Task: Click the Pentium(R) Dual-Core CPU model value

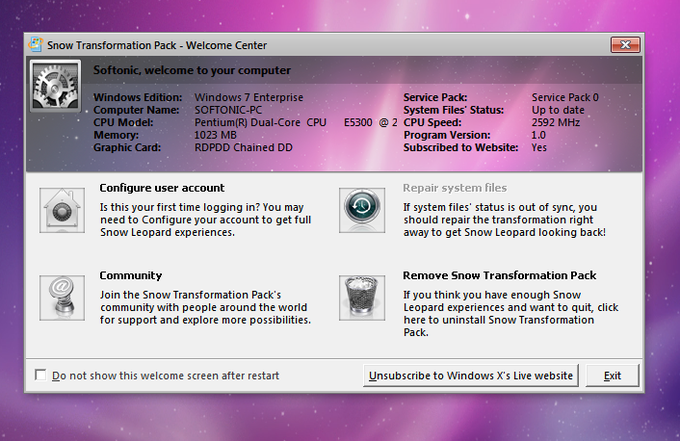Action: pyautogui.click(x=296, y=122)
